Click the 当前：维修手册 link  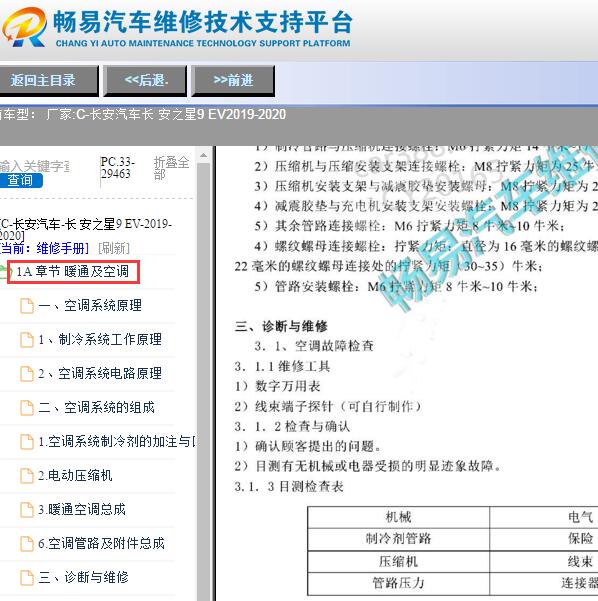coord(44,248)
